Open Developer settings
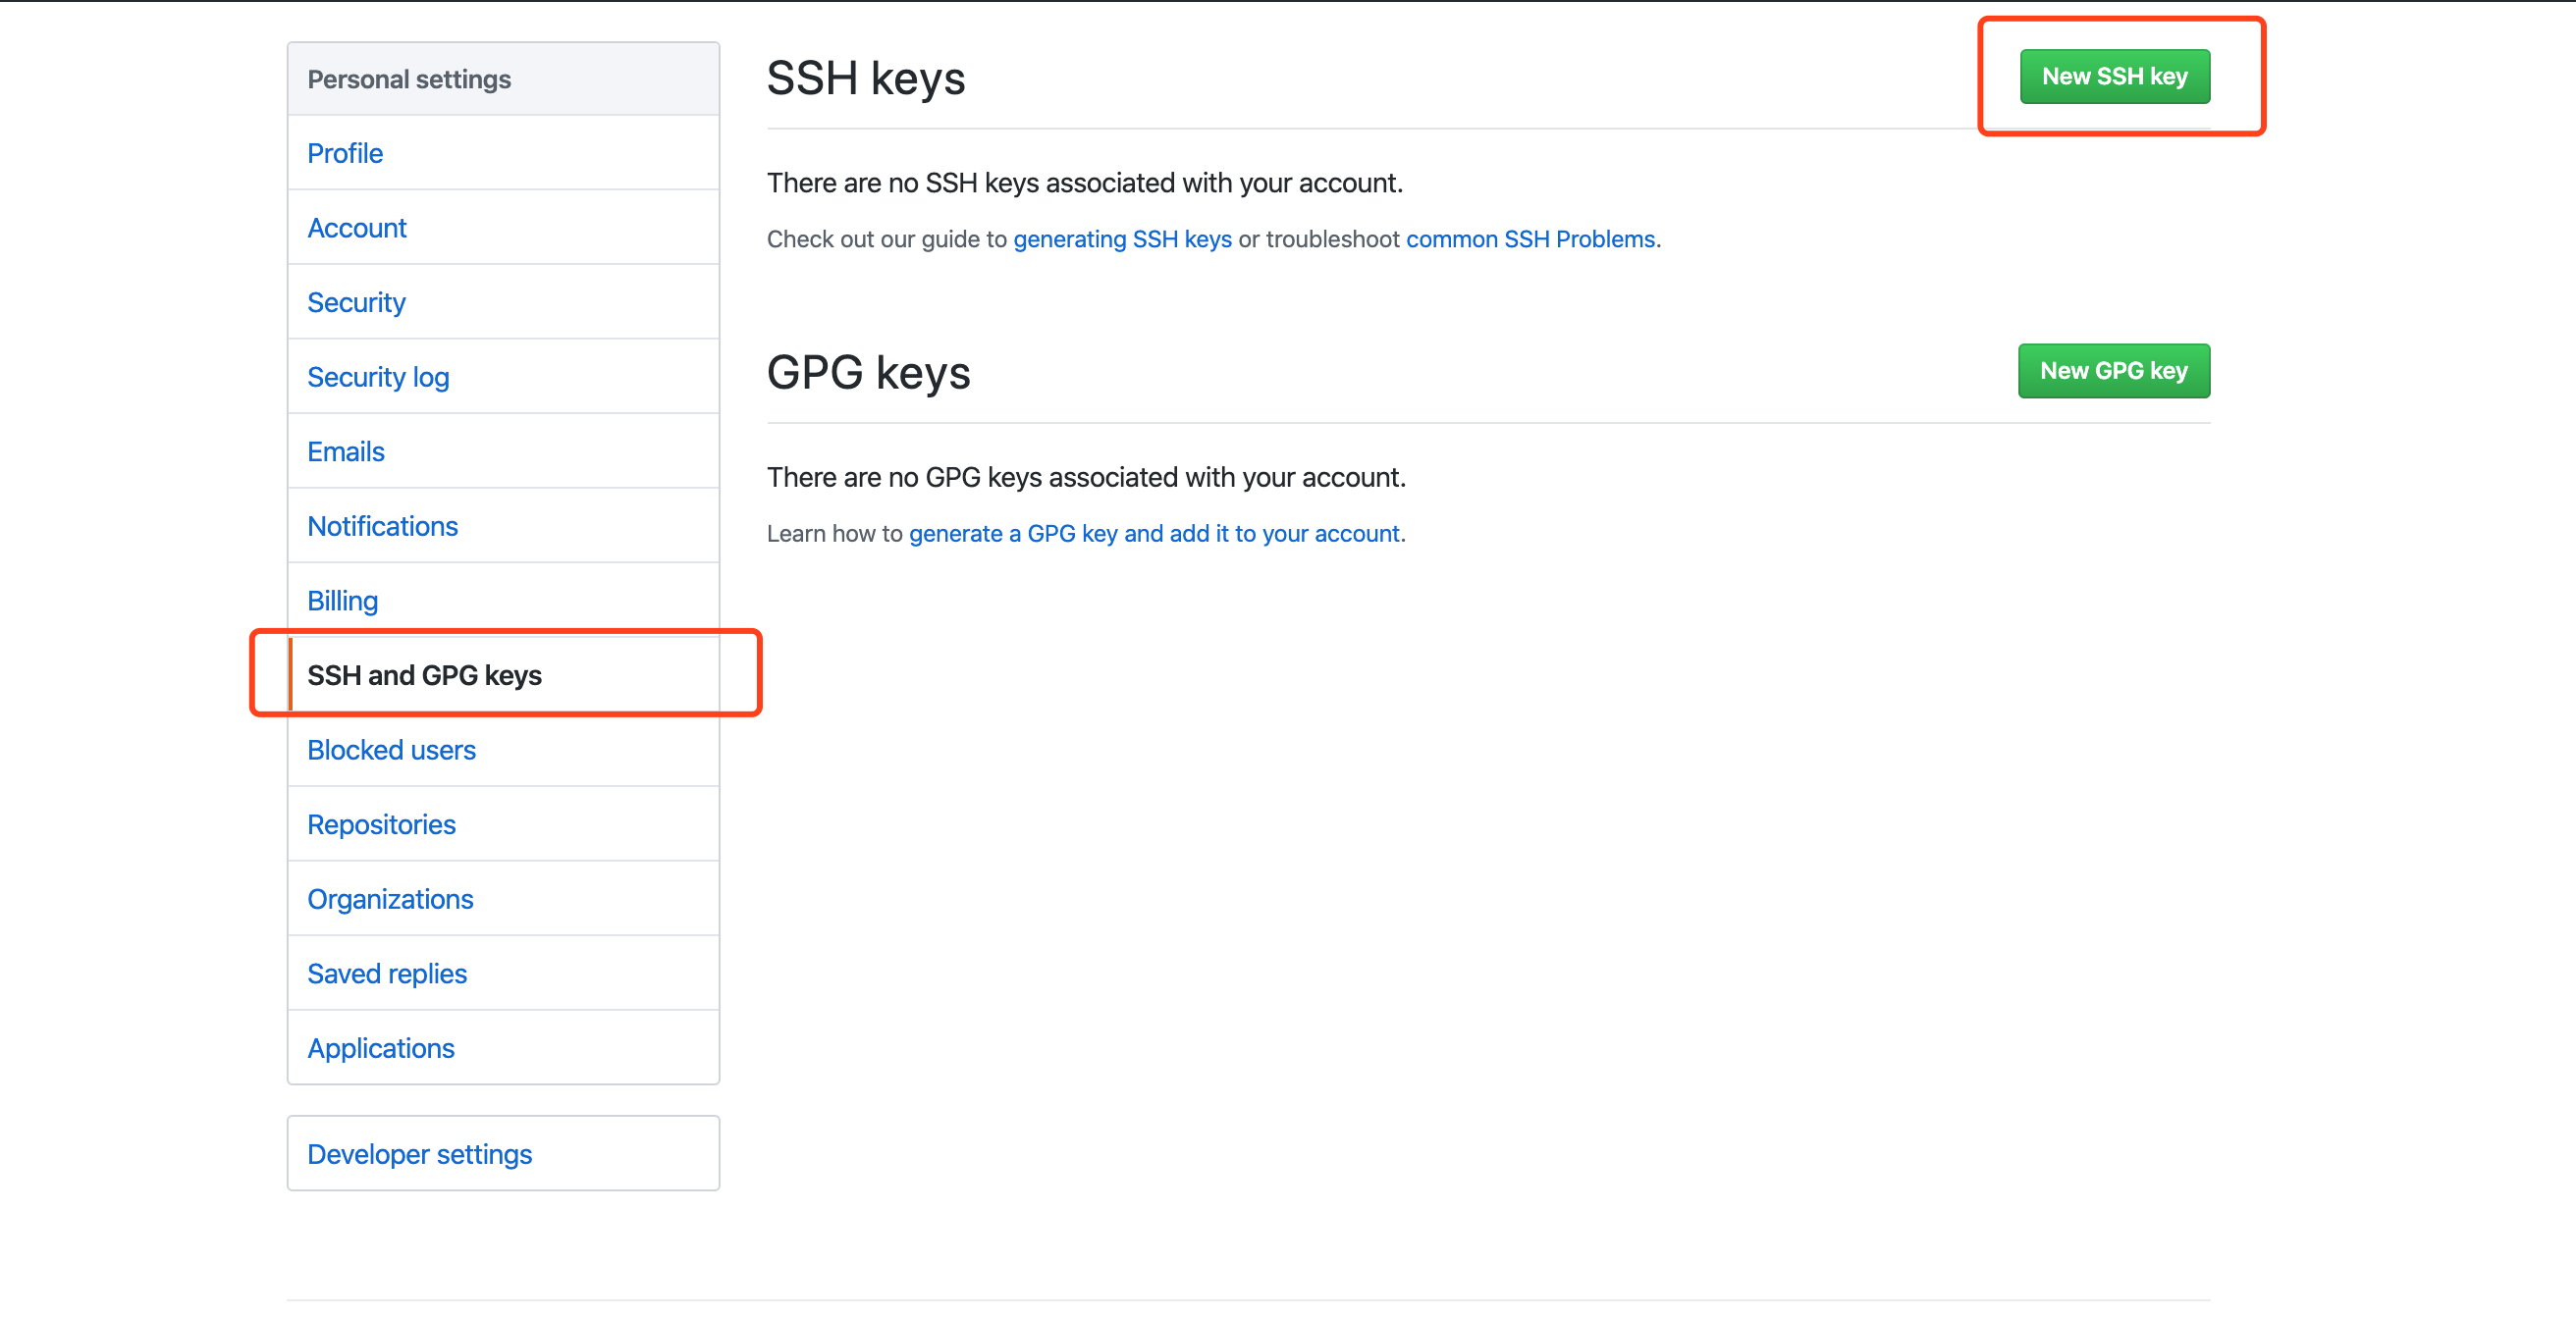 click(419, 1154)
